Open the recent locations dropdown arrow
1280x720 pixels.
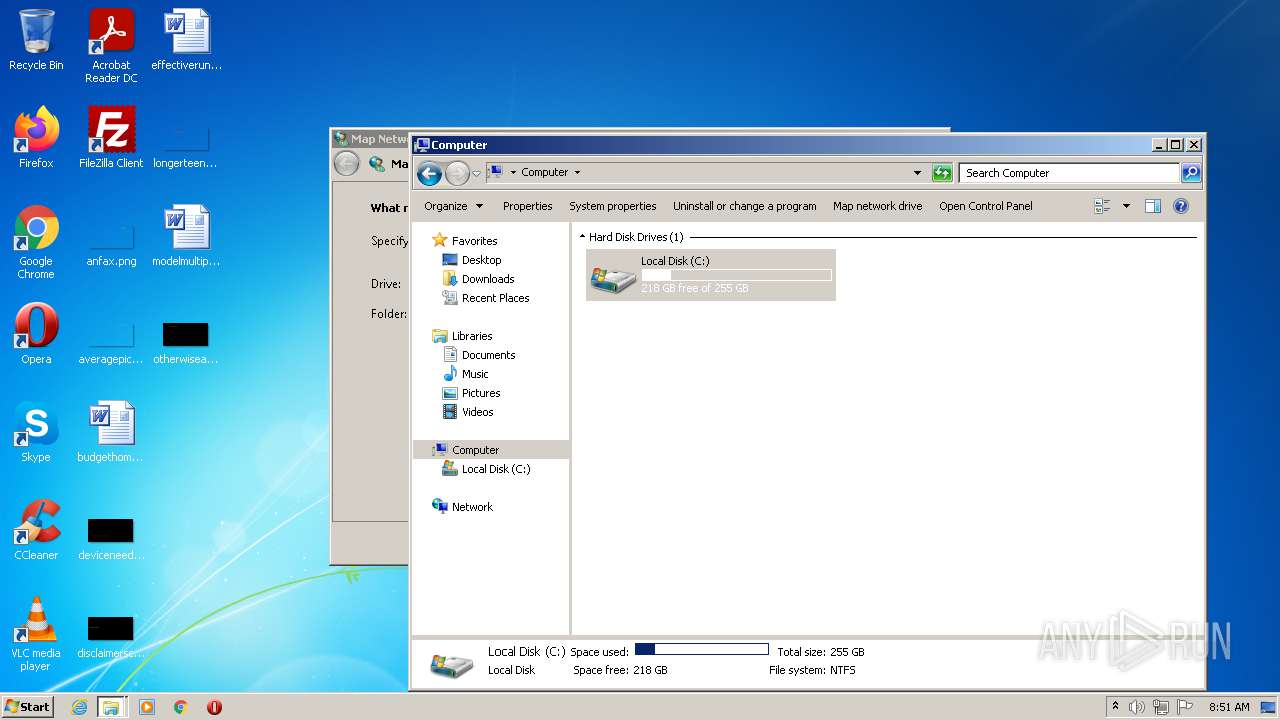(476, 173)
